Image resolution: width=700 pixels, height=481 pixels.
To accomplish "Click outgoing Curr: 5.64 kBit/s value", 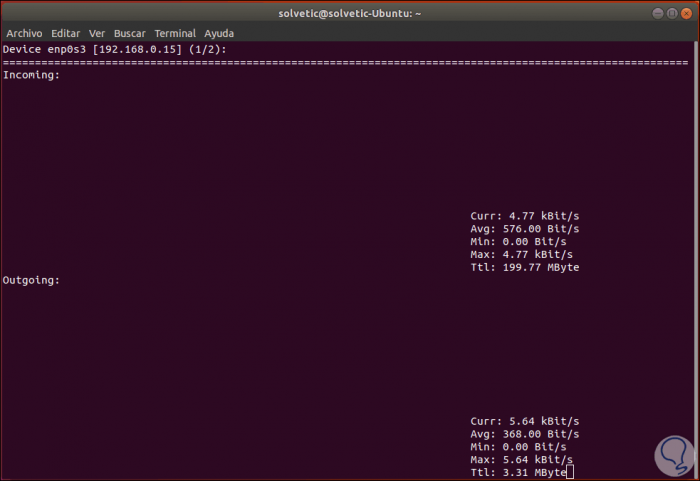I will [525, 422].
